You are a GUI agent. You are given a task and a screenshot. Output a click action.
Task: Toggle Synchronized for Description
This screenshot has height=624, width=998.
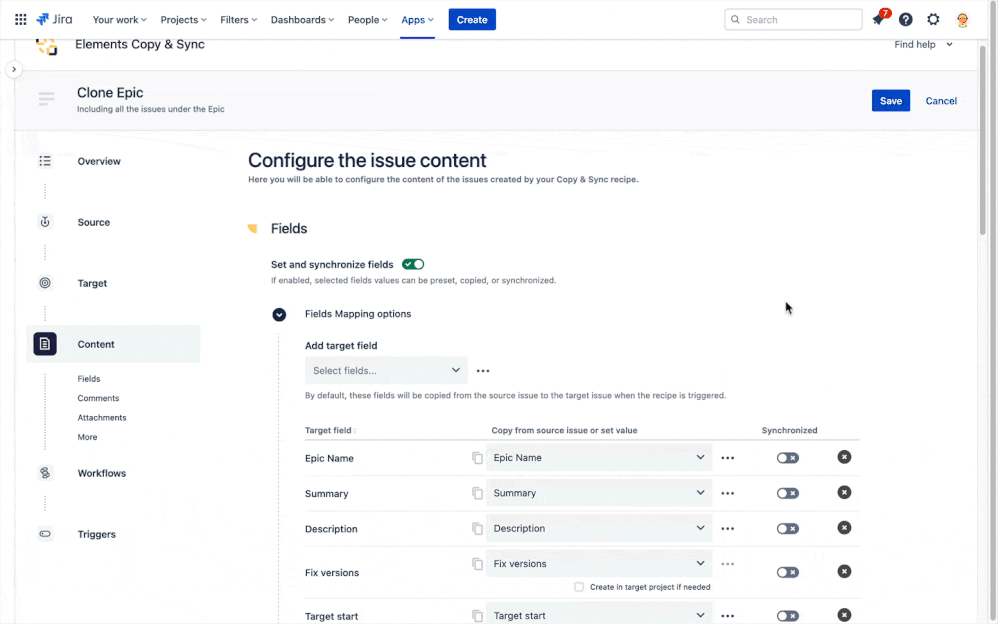(x=787, y=528)
